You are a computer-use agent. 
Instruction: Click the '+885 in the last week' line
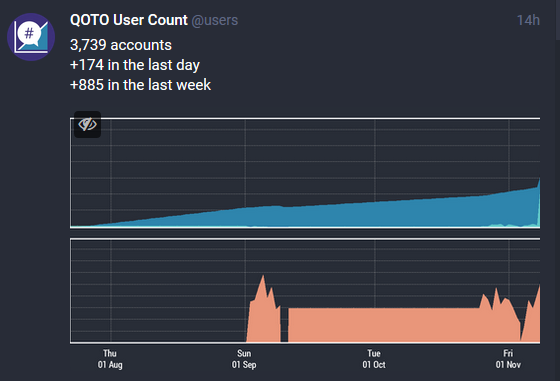click(140, 85)
